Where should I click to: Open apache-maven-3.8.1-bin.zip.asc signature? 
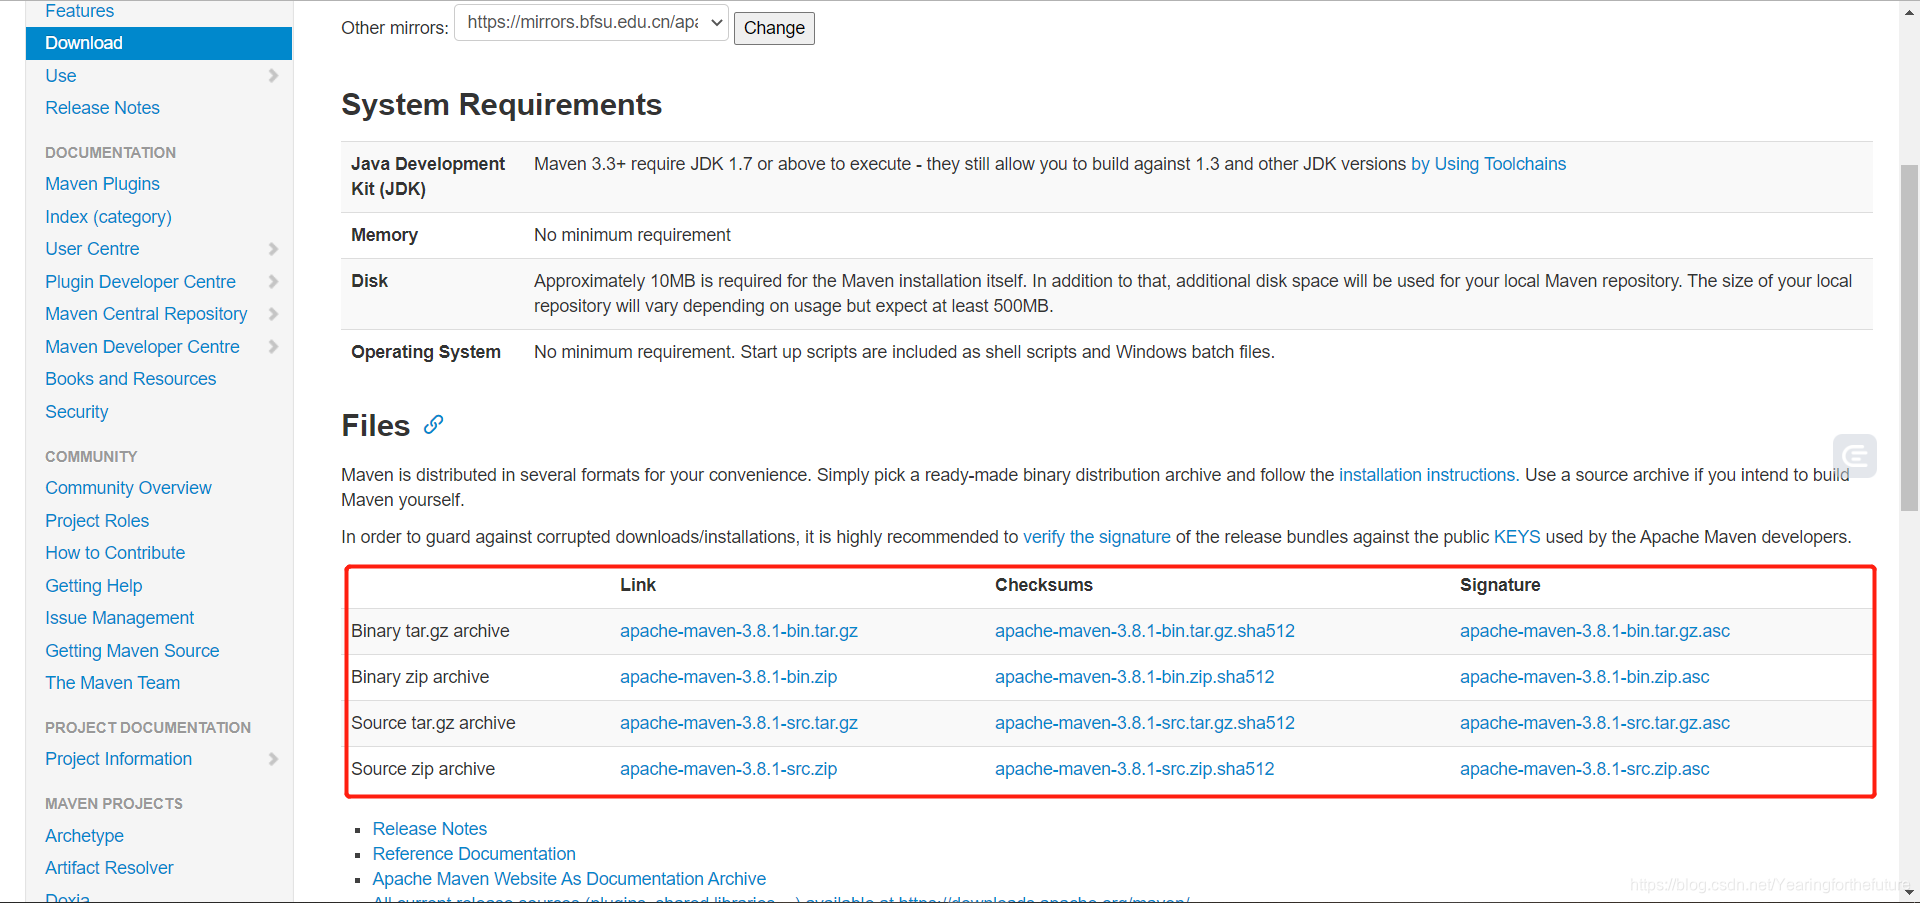pos(1584,677)
